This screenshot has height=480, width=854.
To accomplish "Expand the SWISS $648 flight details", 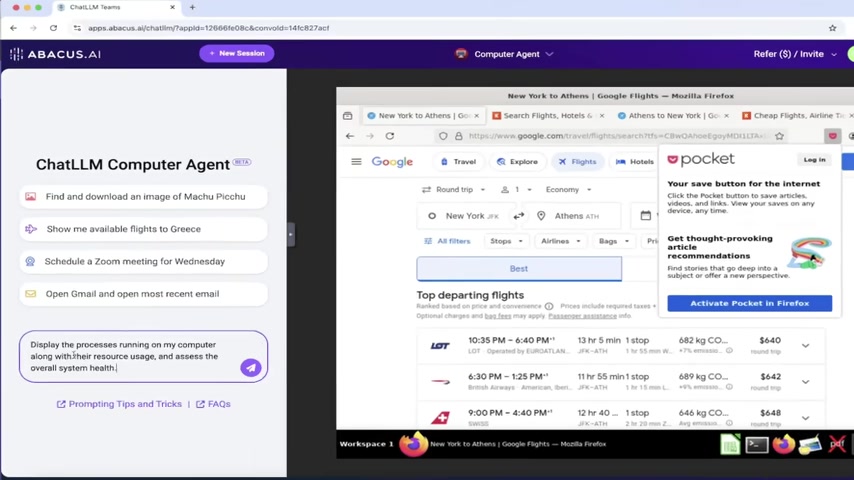I will coord(805,418).
